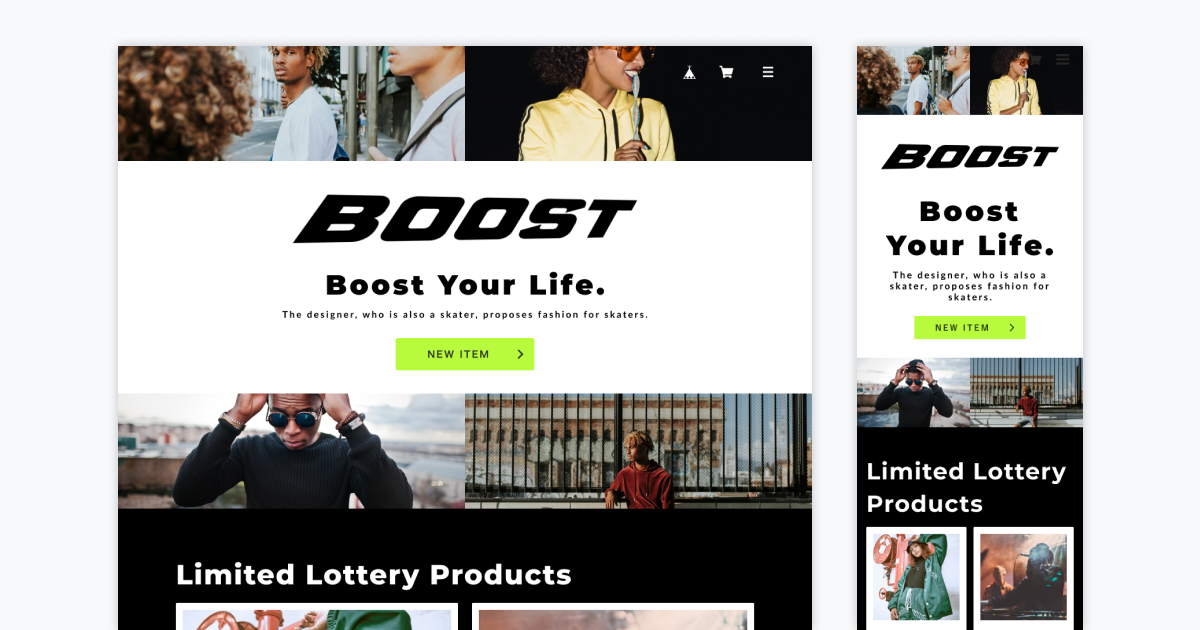Open the shopping cart in desktop header

point(727,72)
